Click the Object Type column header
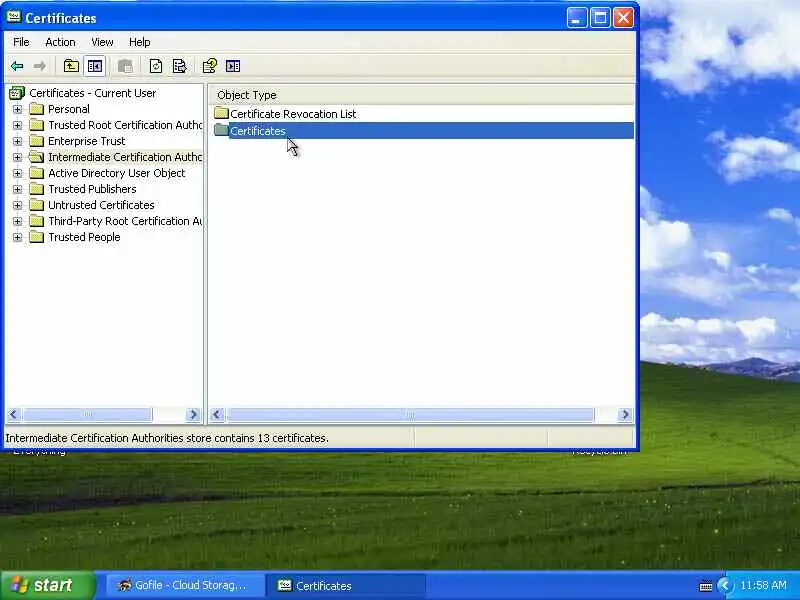This screenshot has height=600, width=800. (x=421, y=95)
